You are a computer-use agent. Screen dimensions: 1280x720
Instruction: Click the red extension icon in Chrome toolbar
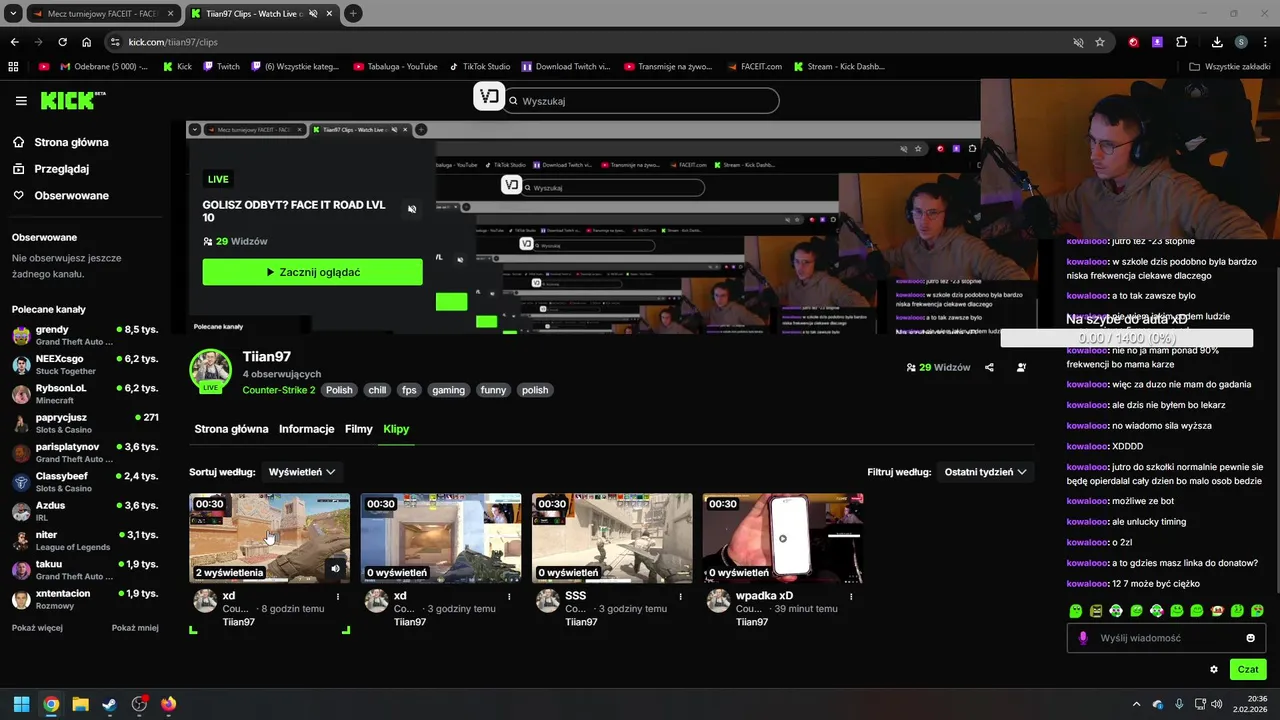(1133, 42)
